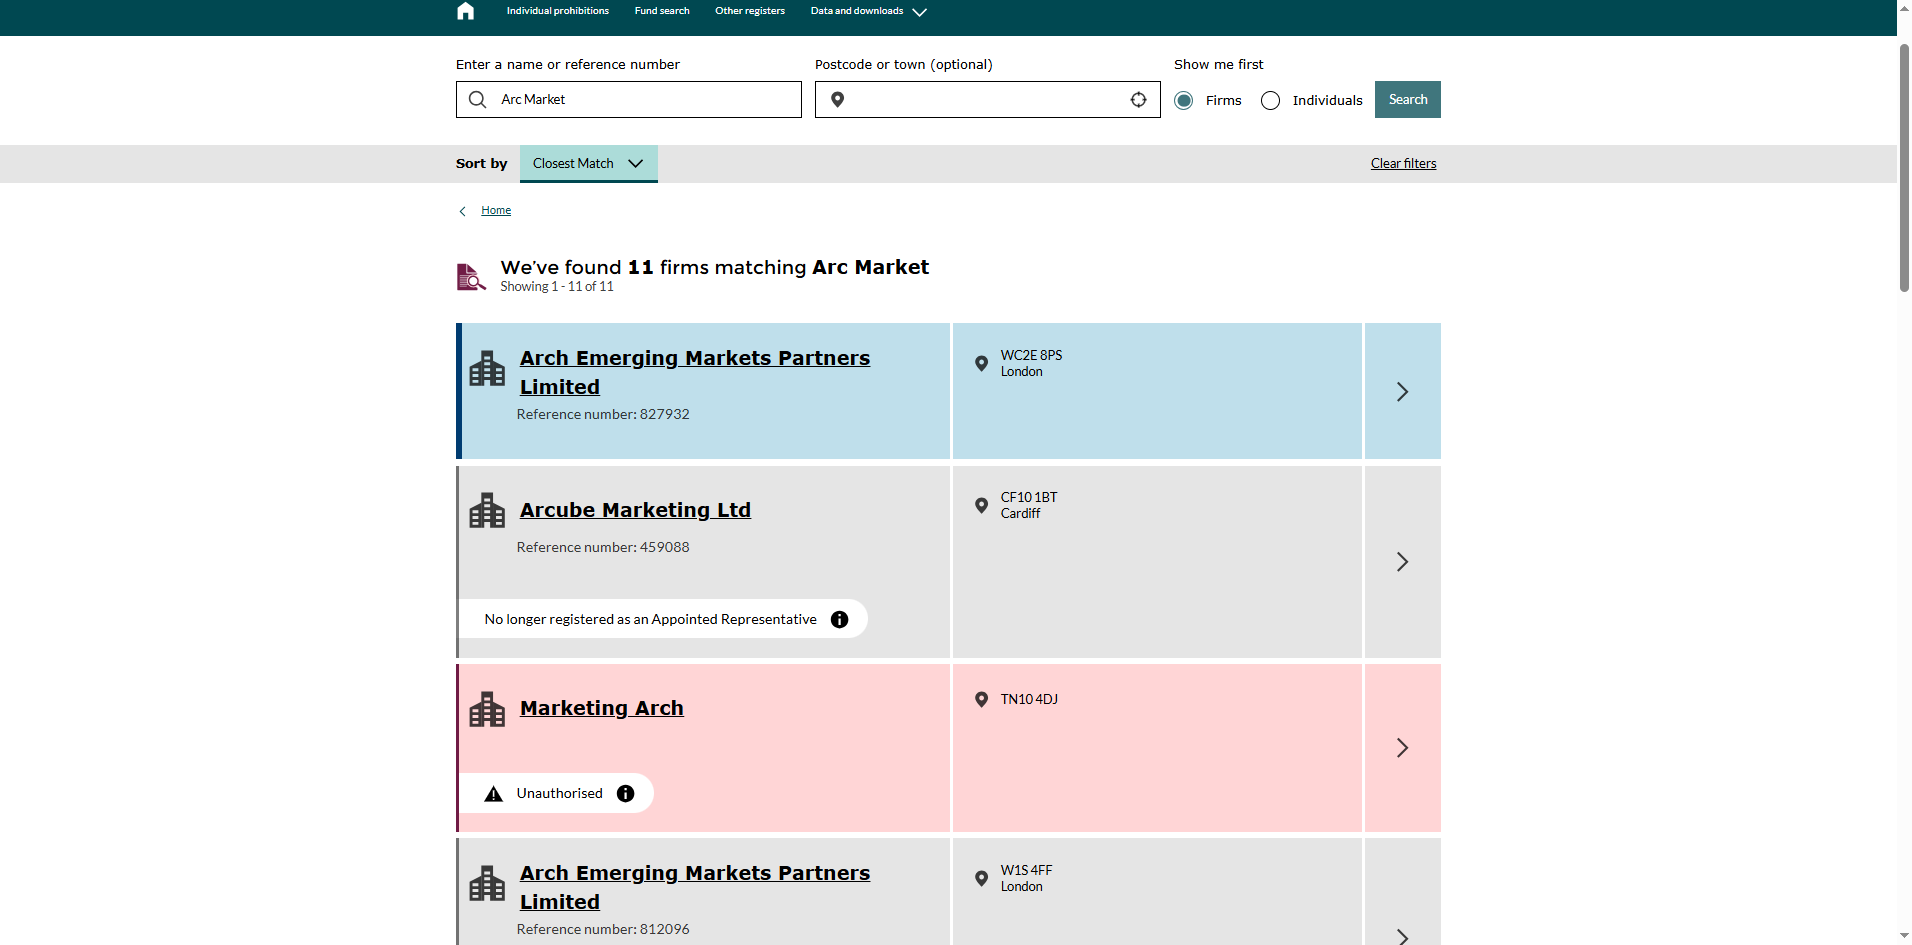This screenshot has height=945, width=1912.
Task: Click info icon beside Appointed Representative notice
Action: pos(840,620)
